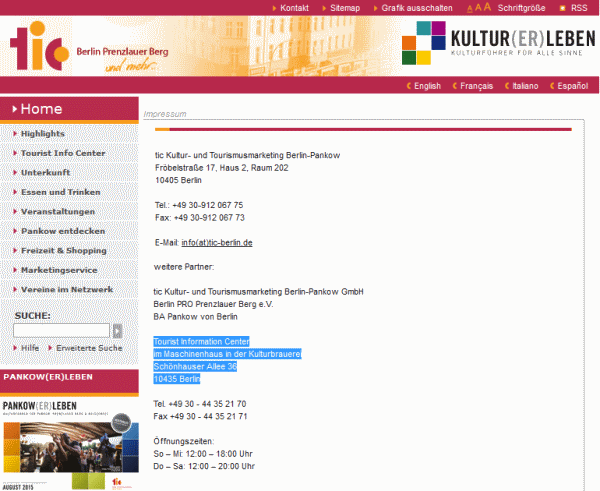
Task: Click the Tel. +49 30 - 44 35 21 70 line
Action: [x=200, y=404]
